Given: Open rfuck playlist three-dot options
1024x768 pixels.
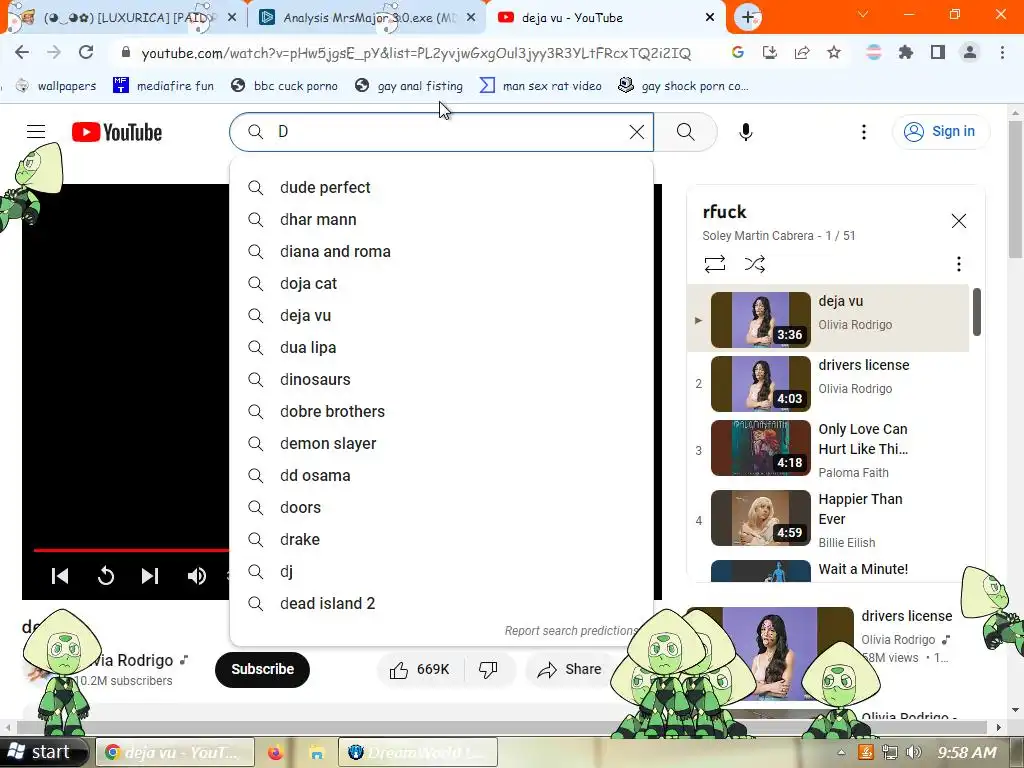Looking at the screenshot, I should coord(959,264).
